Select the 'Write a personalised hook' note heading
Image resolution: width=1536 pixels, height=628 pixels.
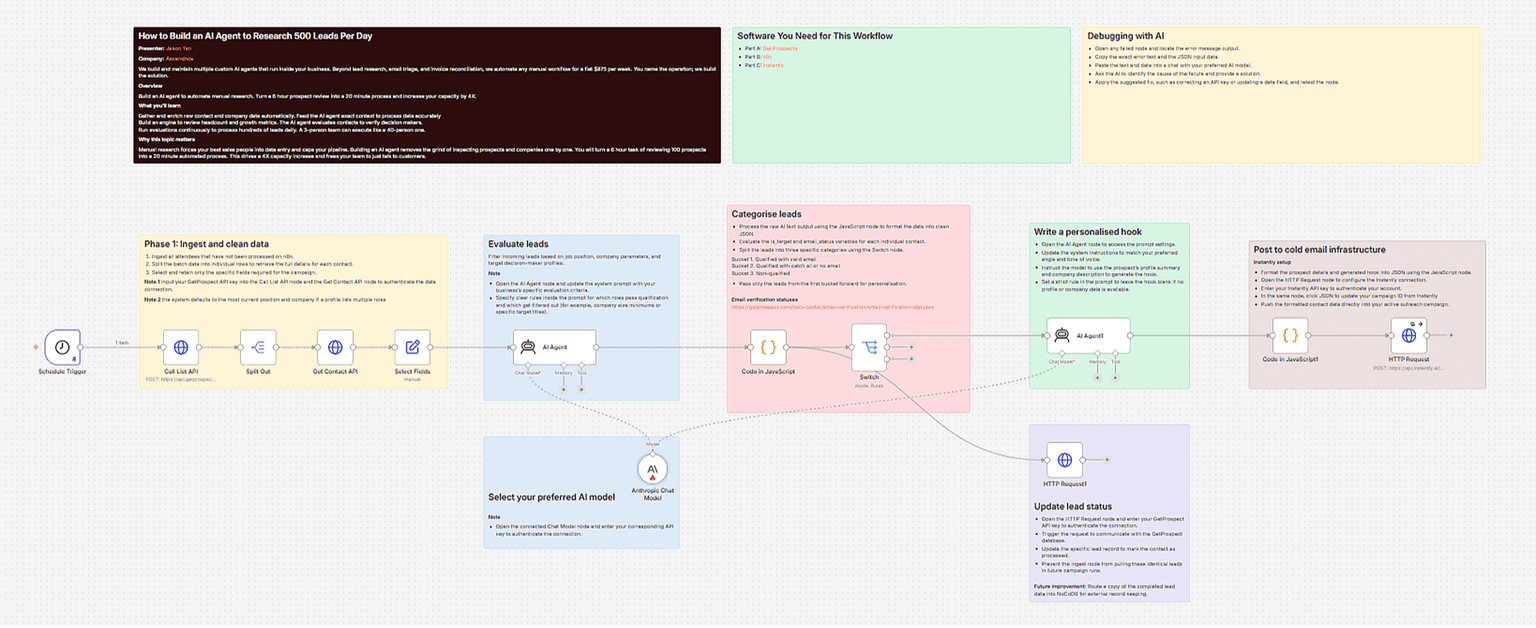tap(1090, 233)
